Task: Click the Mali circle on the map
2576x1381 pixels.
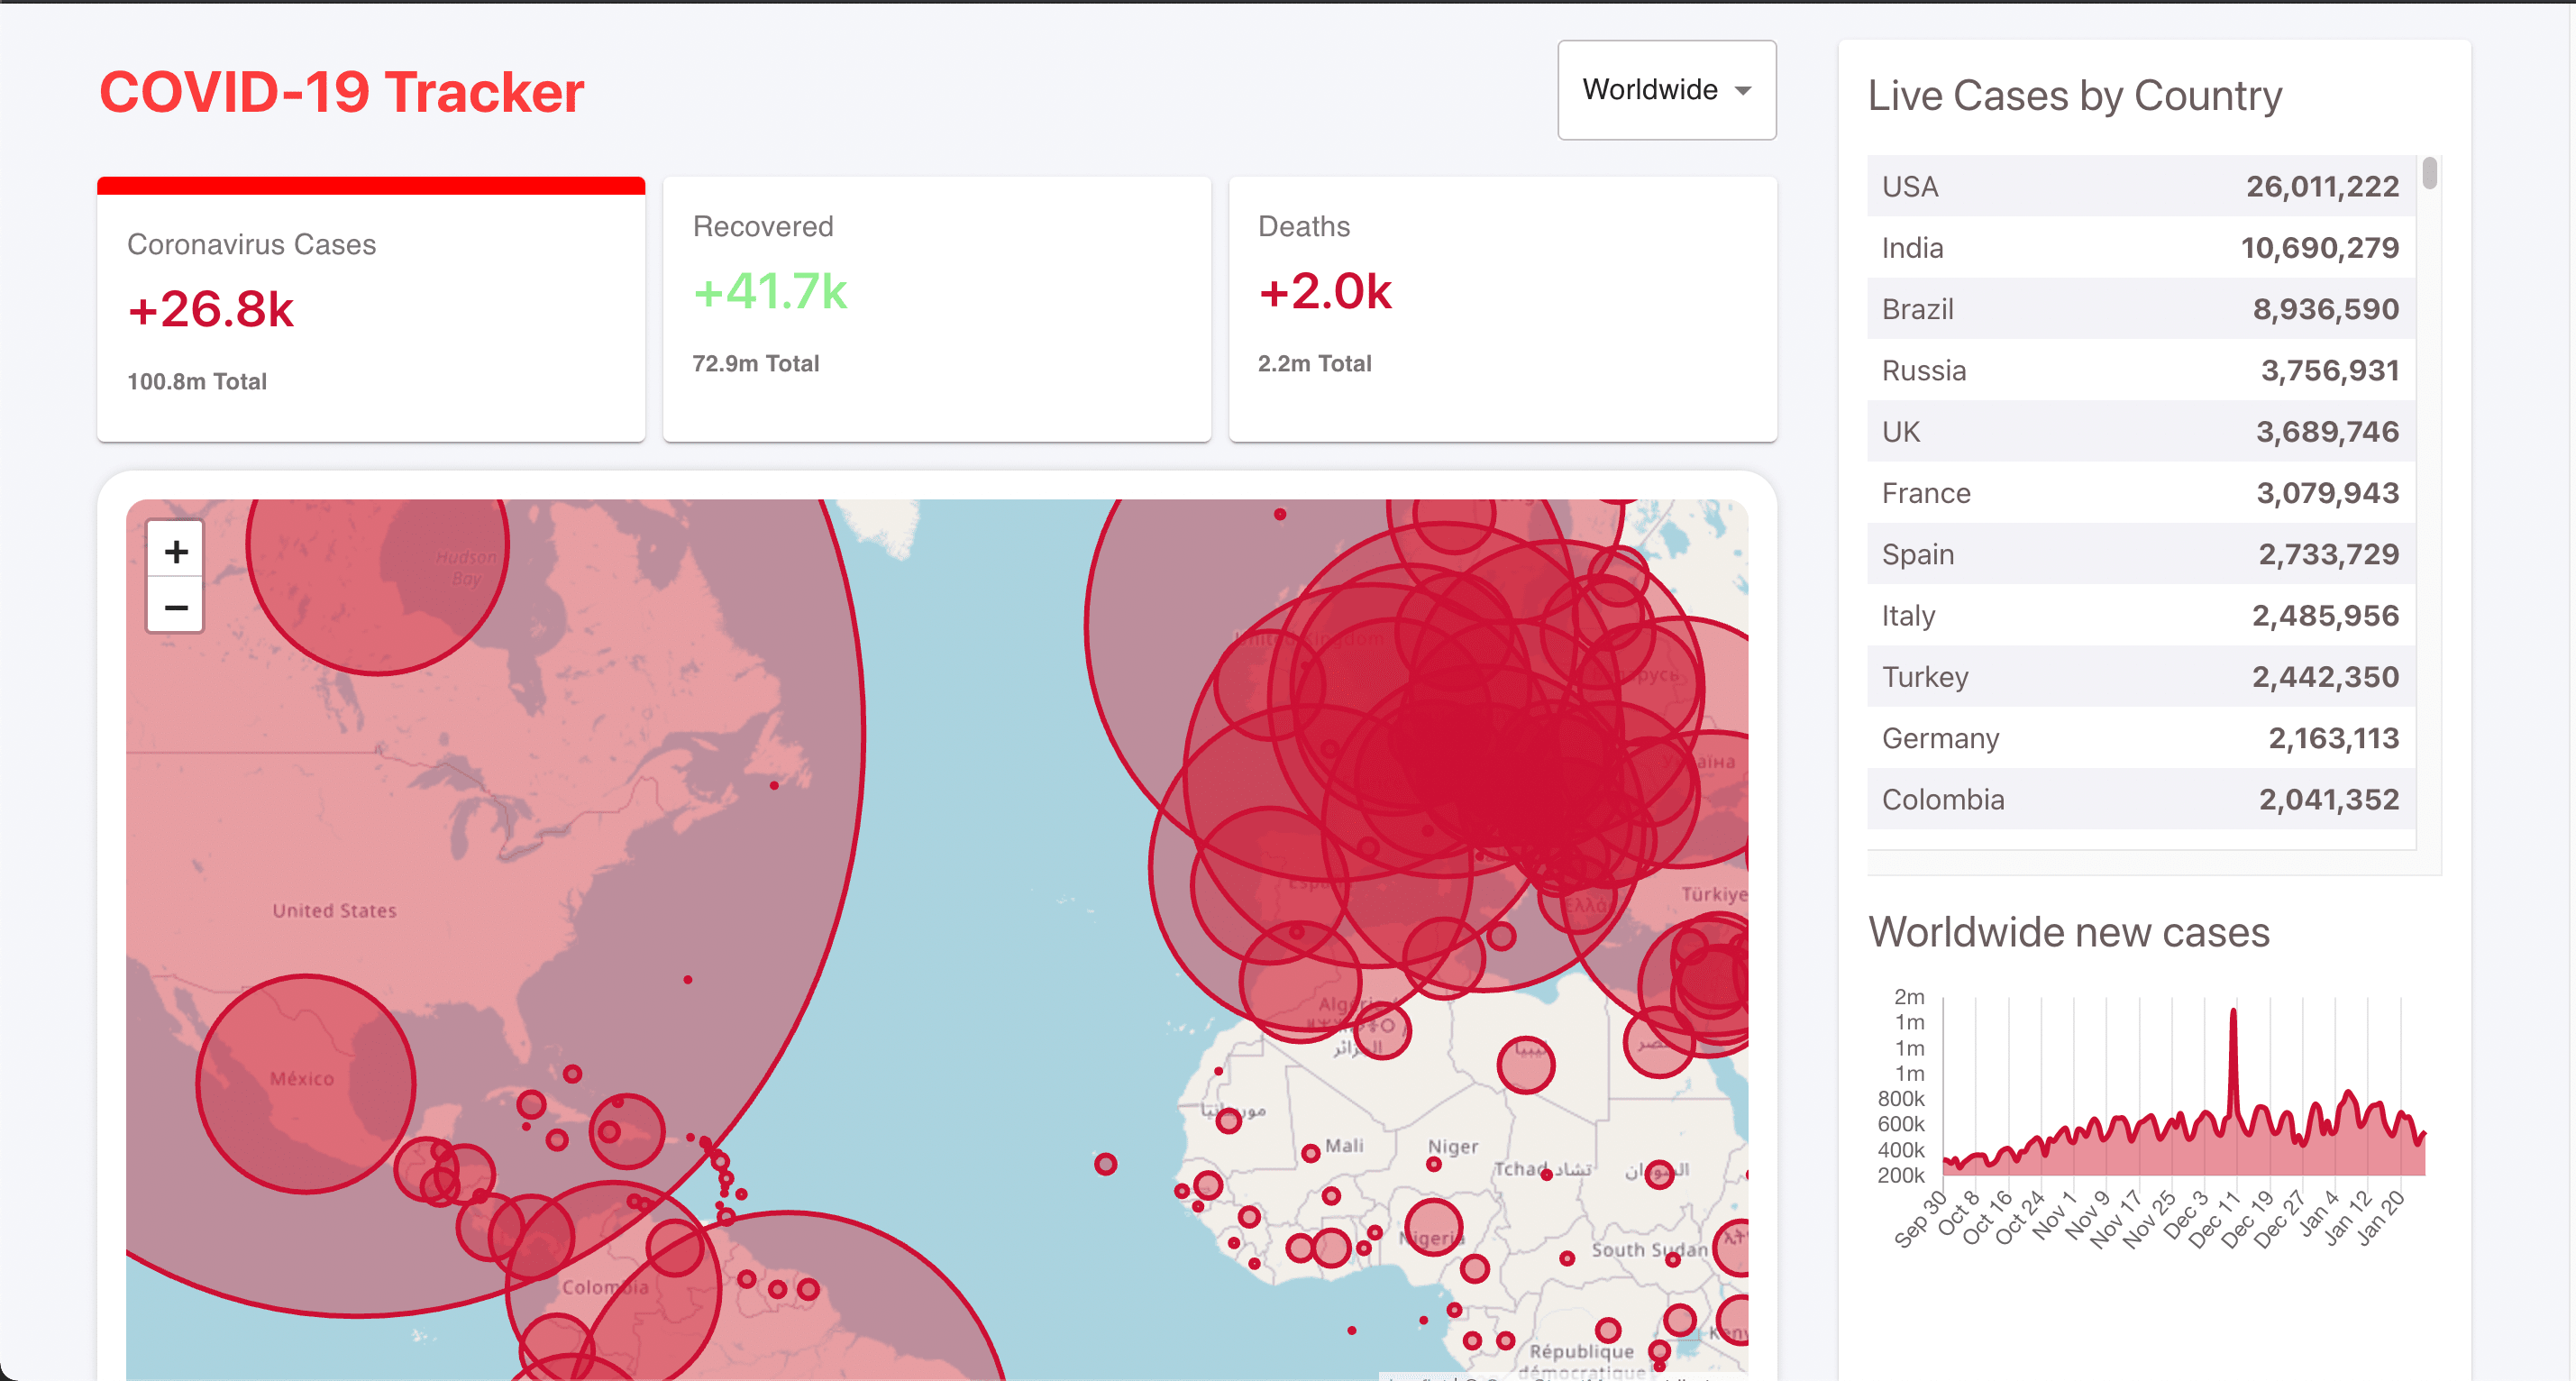Action: (1310, 1154)
